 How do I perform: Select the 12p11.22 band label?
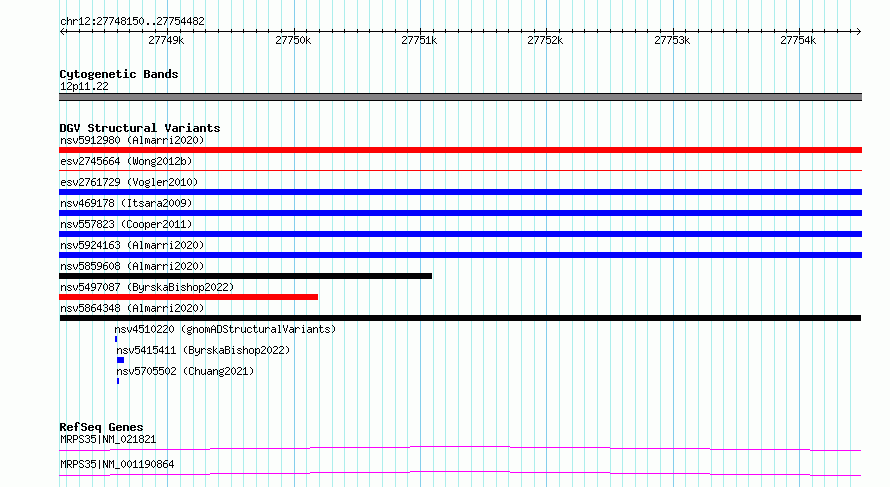[x=84, y=86]
